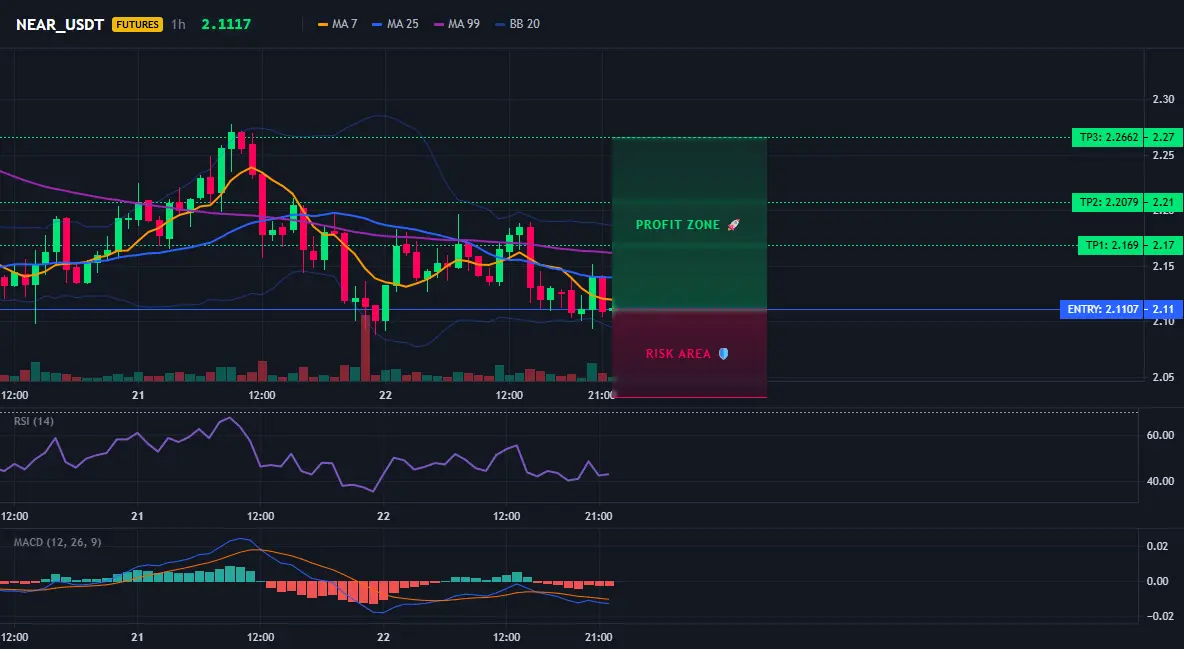Toggle the BB 20 legend entry
Screen dimensions: 1184x649
(x=517, y=24)
